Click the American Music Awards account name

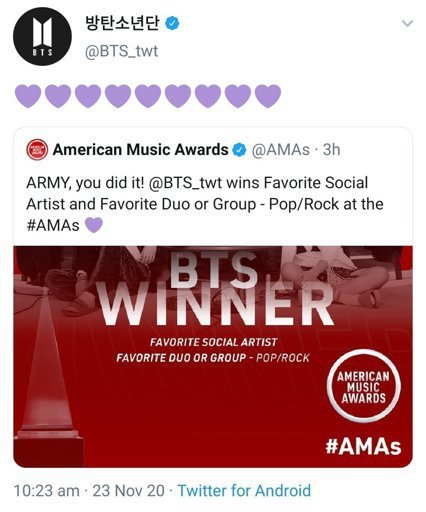pos(140,150)
